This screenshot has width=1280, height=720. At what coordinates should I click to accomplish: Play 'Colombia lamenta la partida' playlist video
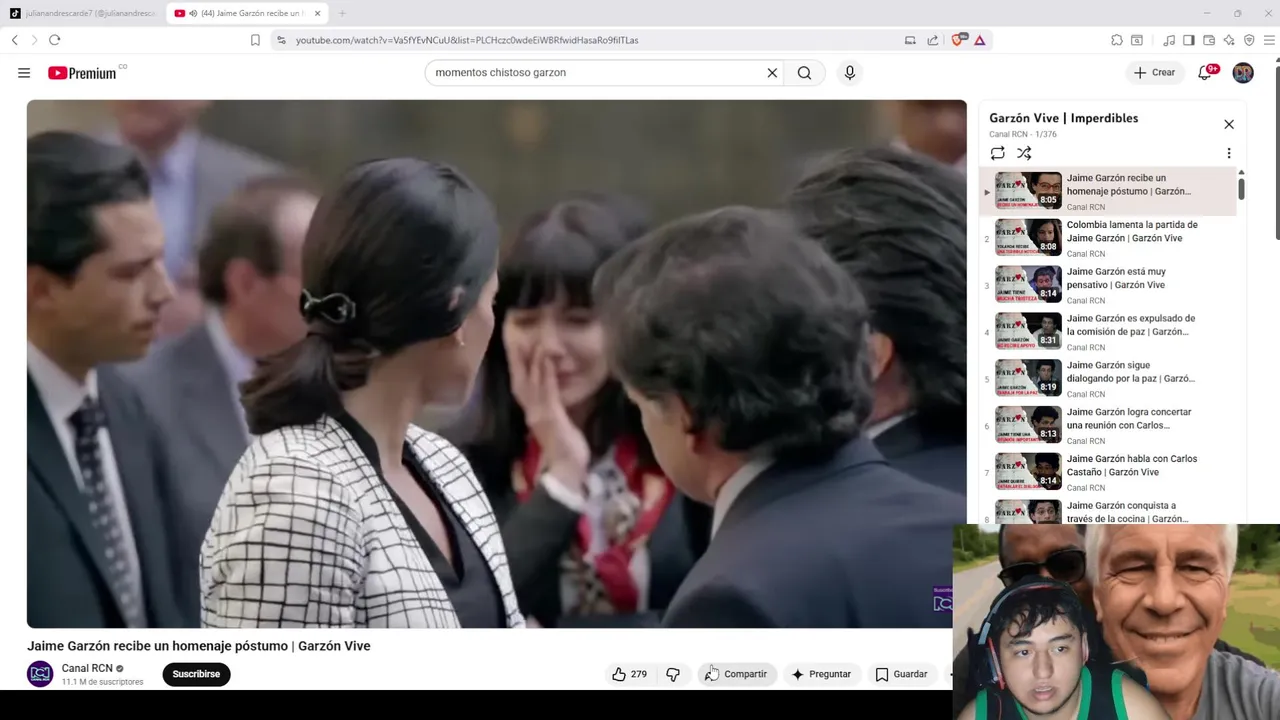coord(1108,238)
